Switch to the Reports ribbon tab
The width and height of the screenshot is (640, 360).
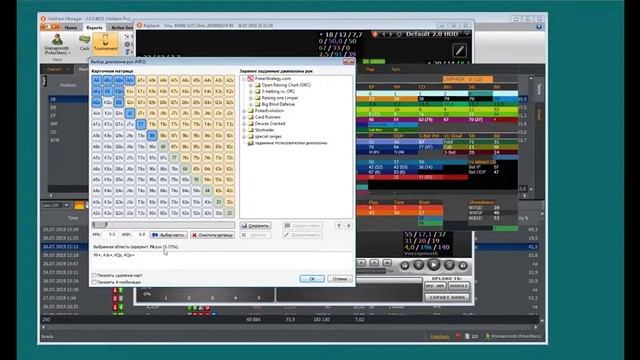pos(94,27)
